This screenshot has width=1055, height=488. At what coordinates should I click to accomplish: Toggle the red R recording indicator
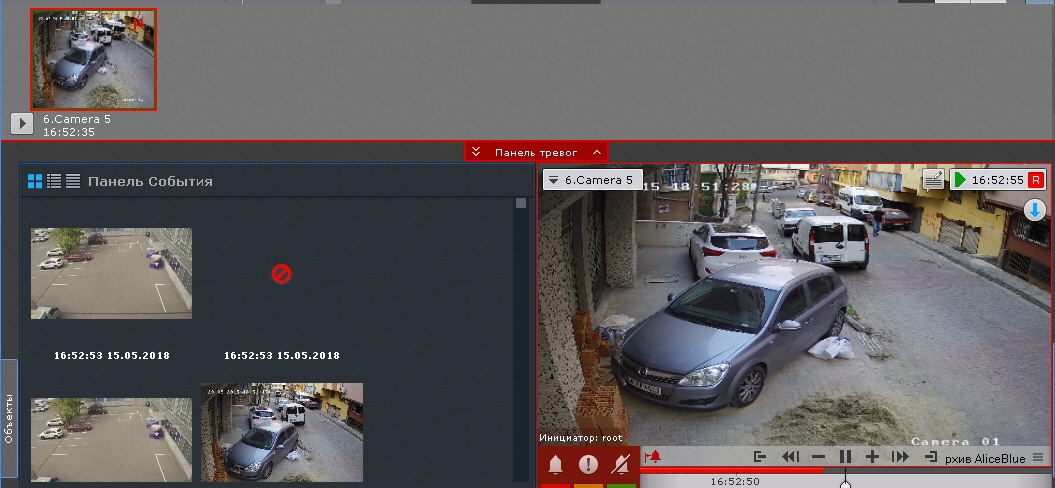1036,180
